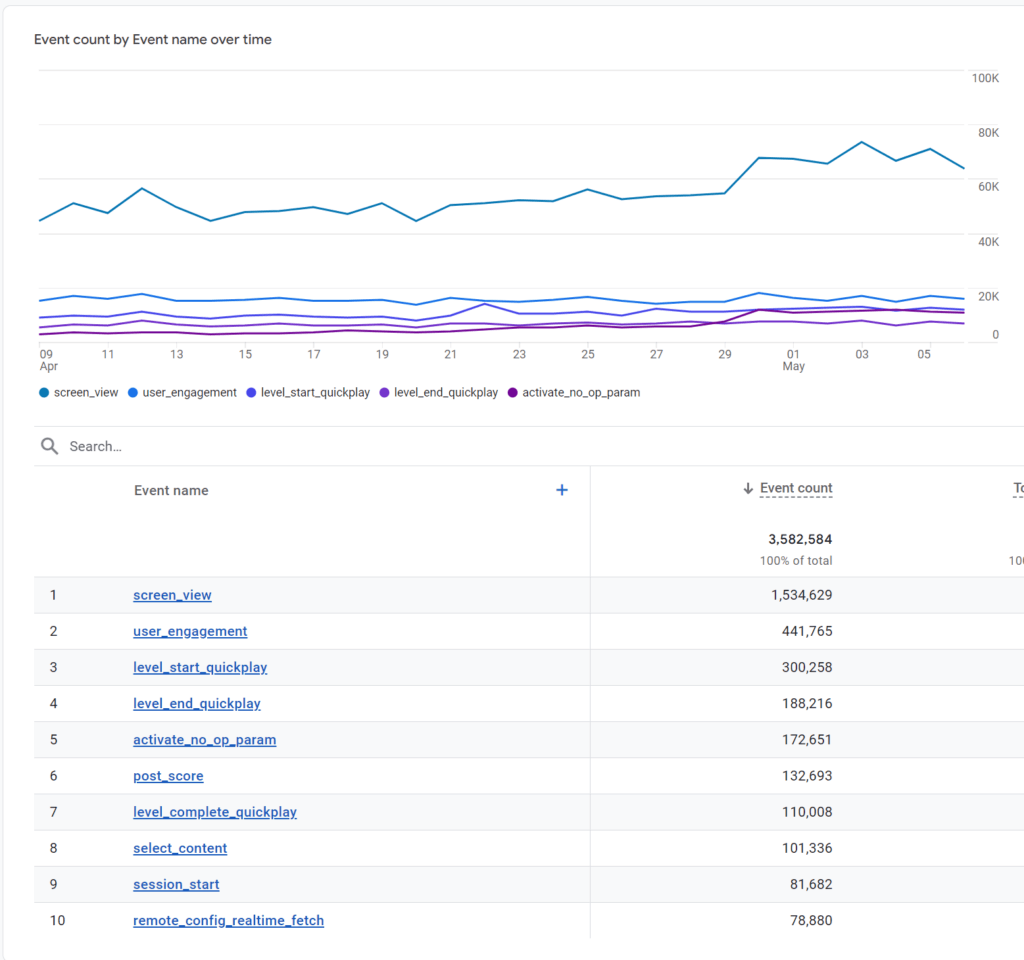The width and height of the screenshot is (1024, 960).
Task: Select the Event name column header
Action: 171,490
